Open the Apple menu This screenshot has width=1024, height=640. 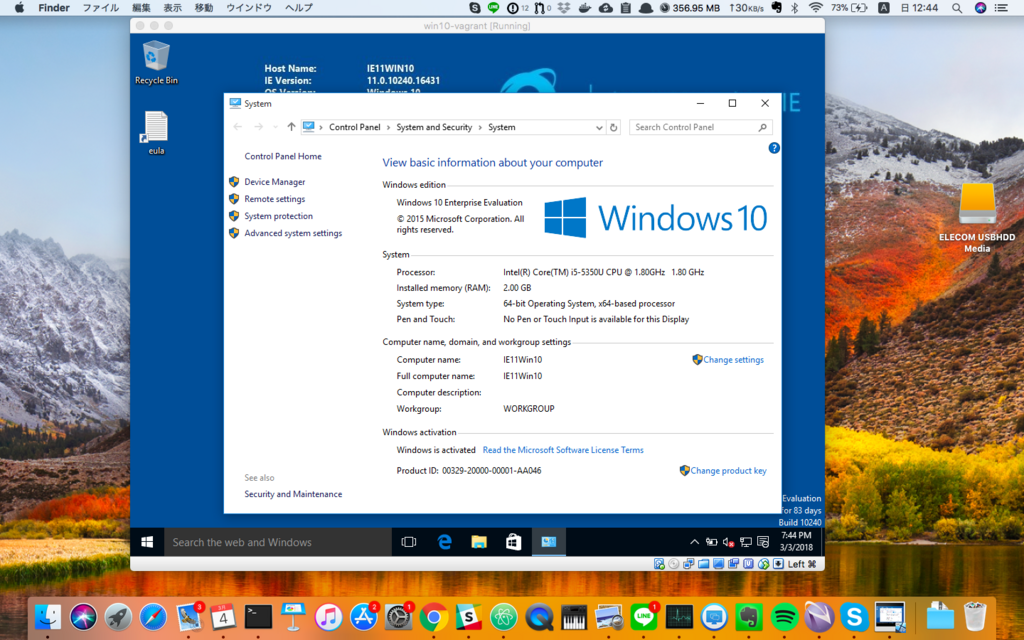[x=20, y=8]
